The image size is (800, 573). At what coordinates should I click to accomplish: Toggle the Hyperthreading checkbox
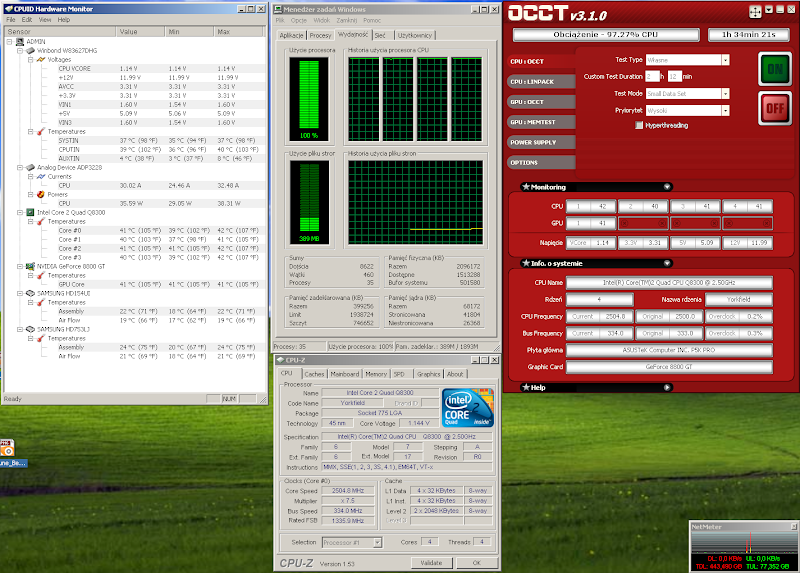coord(639,126)
